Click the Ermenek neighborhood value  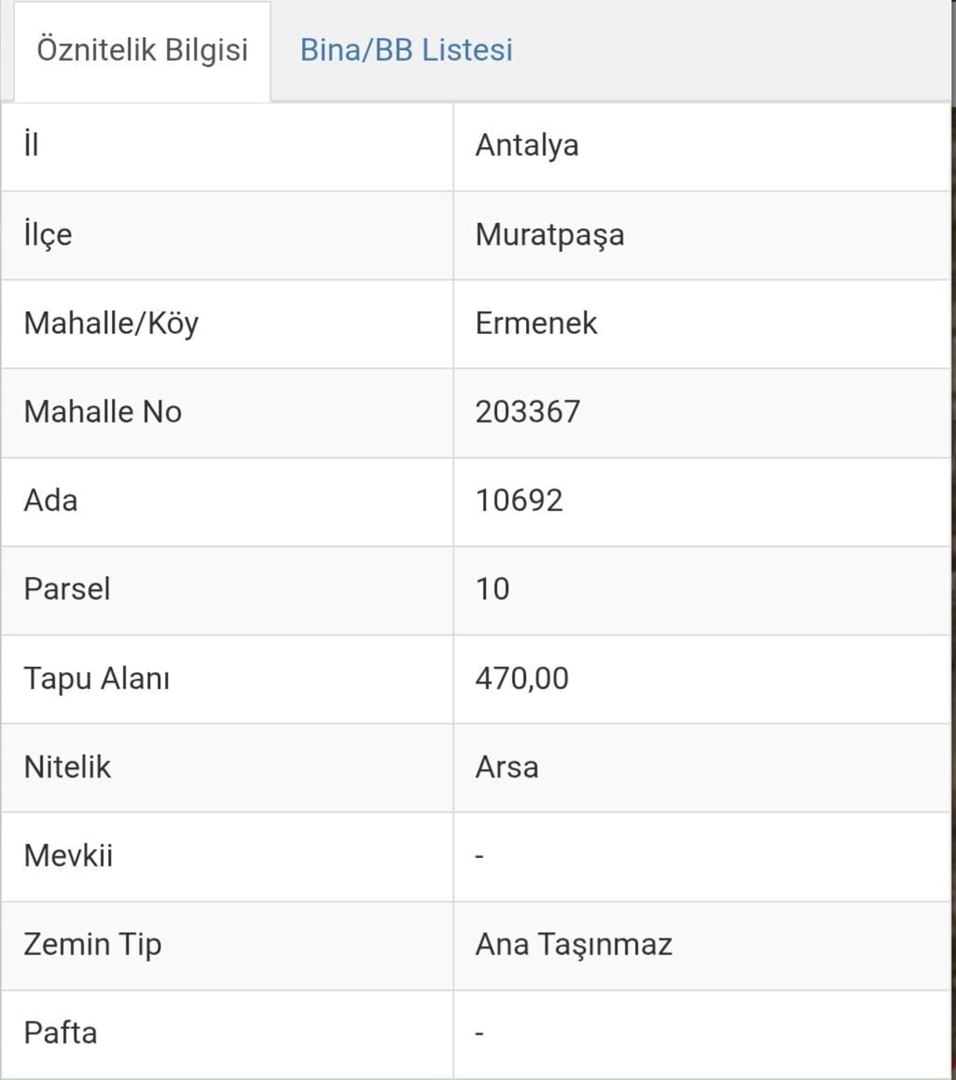coord(536,323)
